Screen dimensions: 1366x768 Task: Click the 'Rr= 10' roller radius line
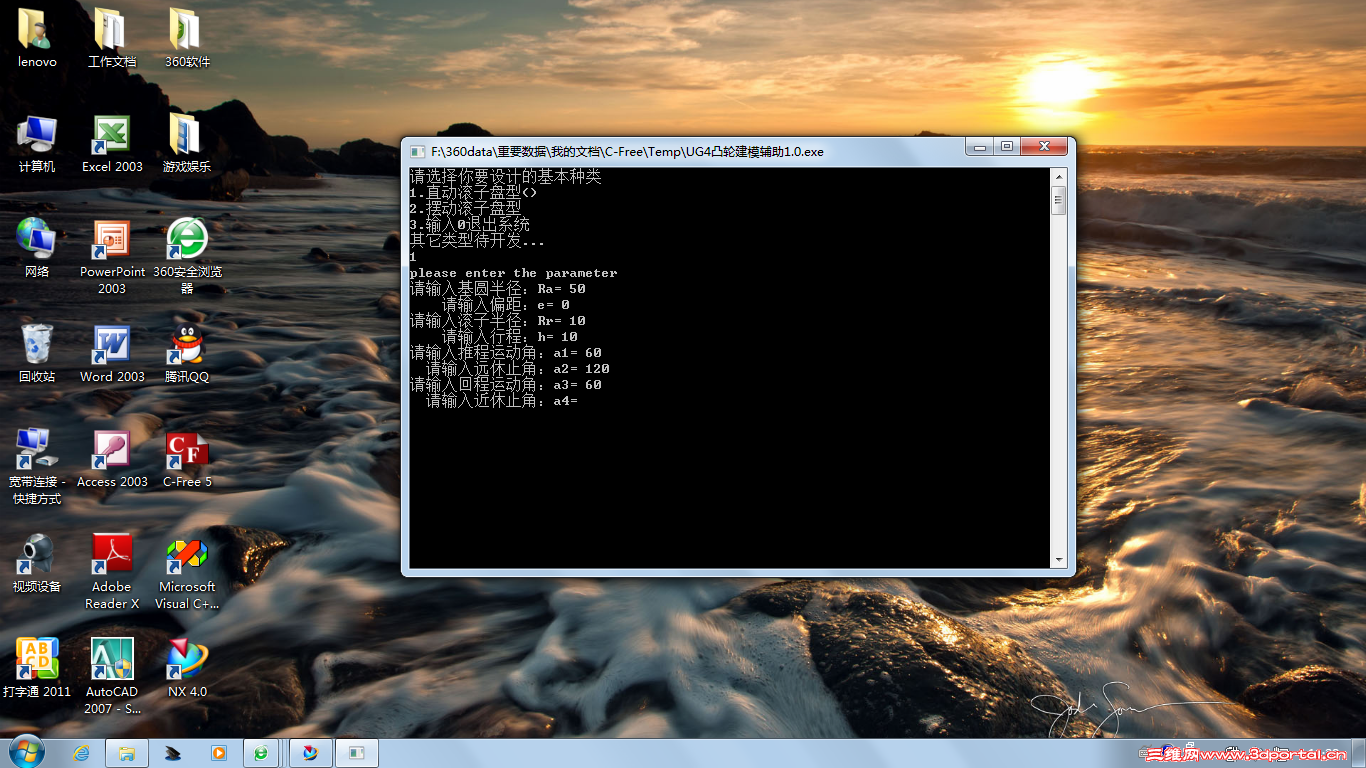pyautogui.click(x=498, y=321)
